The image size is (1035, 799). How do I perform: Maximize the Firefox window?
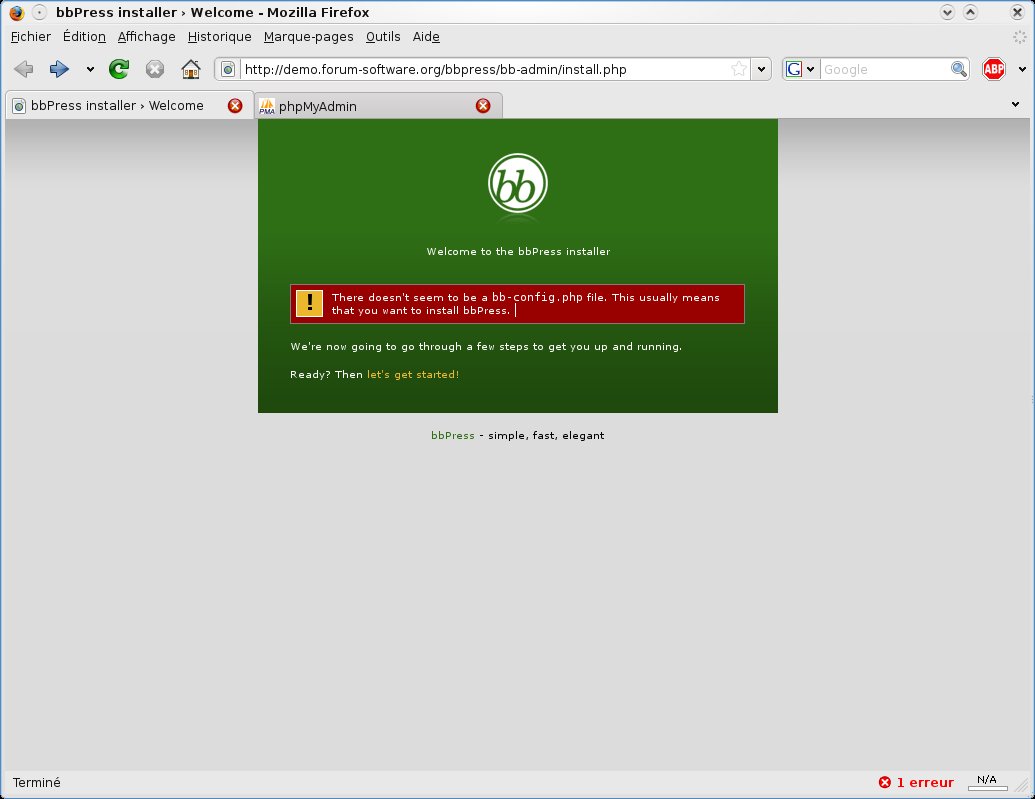970,13
